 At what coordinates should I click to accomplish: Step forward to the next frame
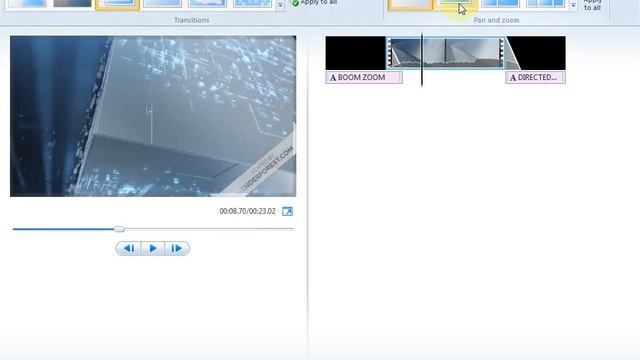177,248
